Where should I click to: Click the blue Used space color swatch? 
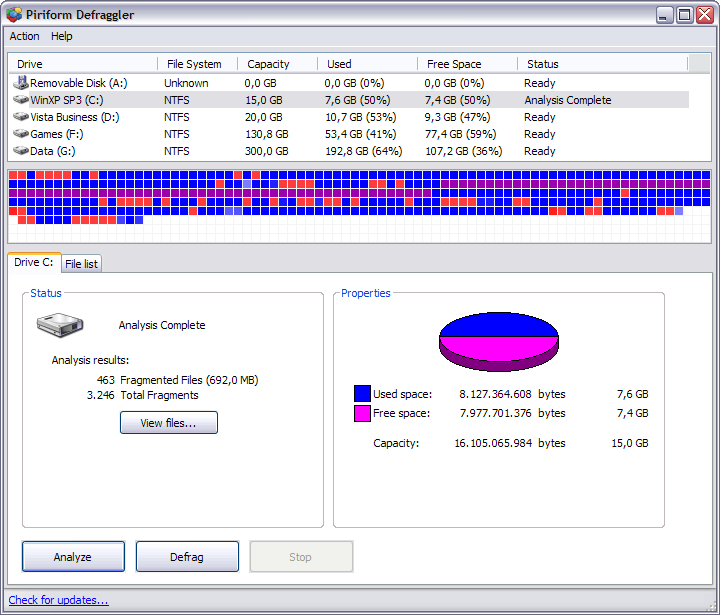[362, 394]
